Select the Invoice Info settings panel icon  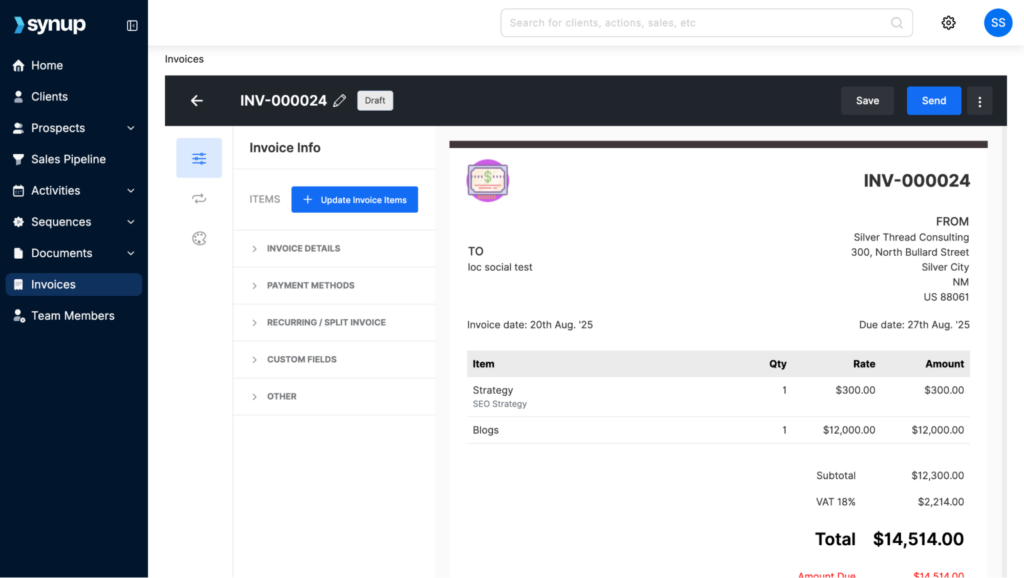199,158
